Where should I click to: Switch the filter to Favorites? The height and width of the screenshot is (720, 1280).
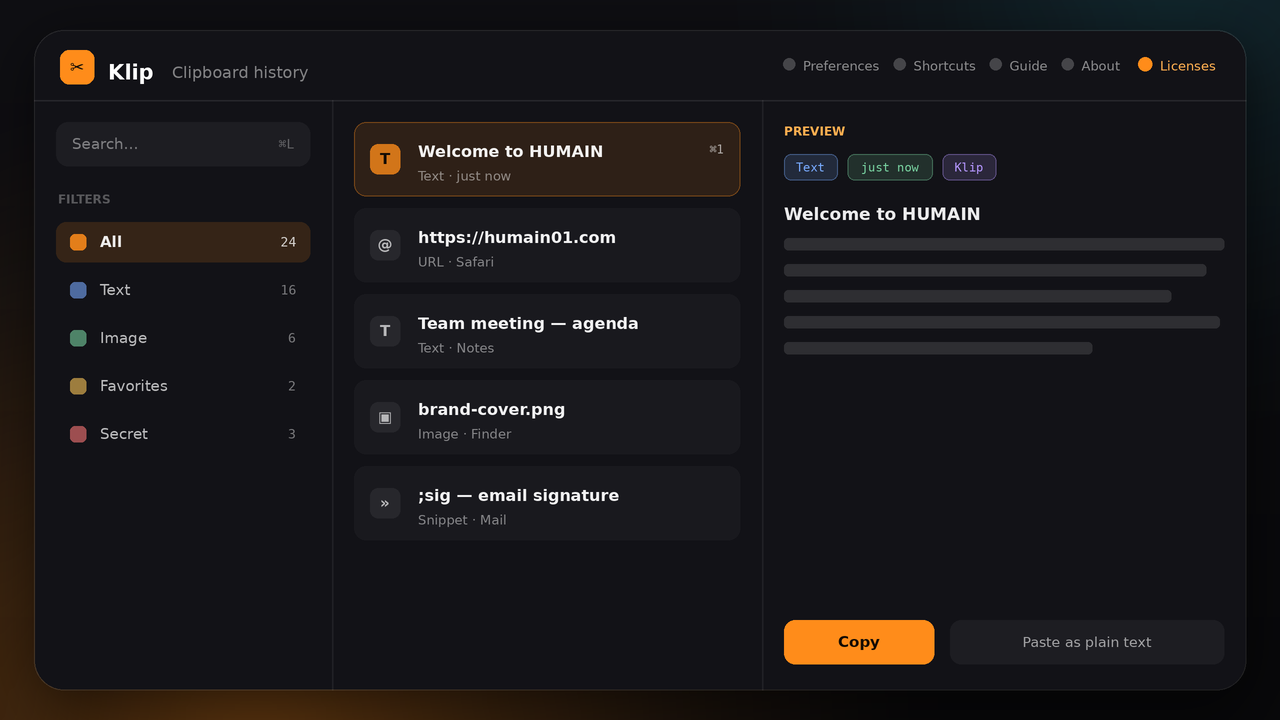[183, 386]
